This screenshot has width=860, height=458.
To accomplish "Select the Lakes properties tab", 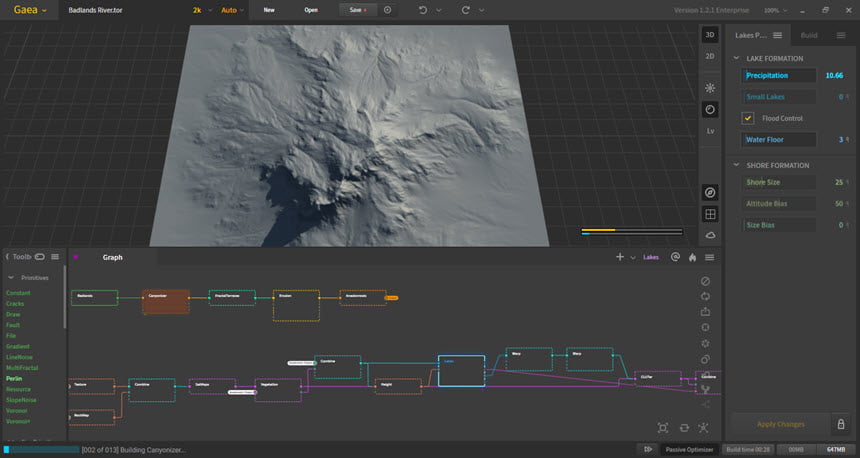I will click(x=751, y=35).
